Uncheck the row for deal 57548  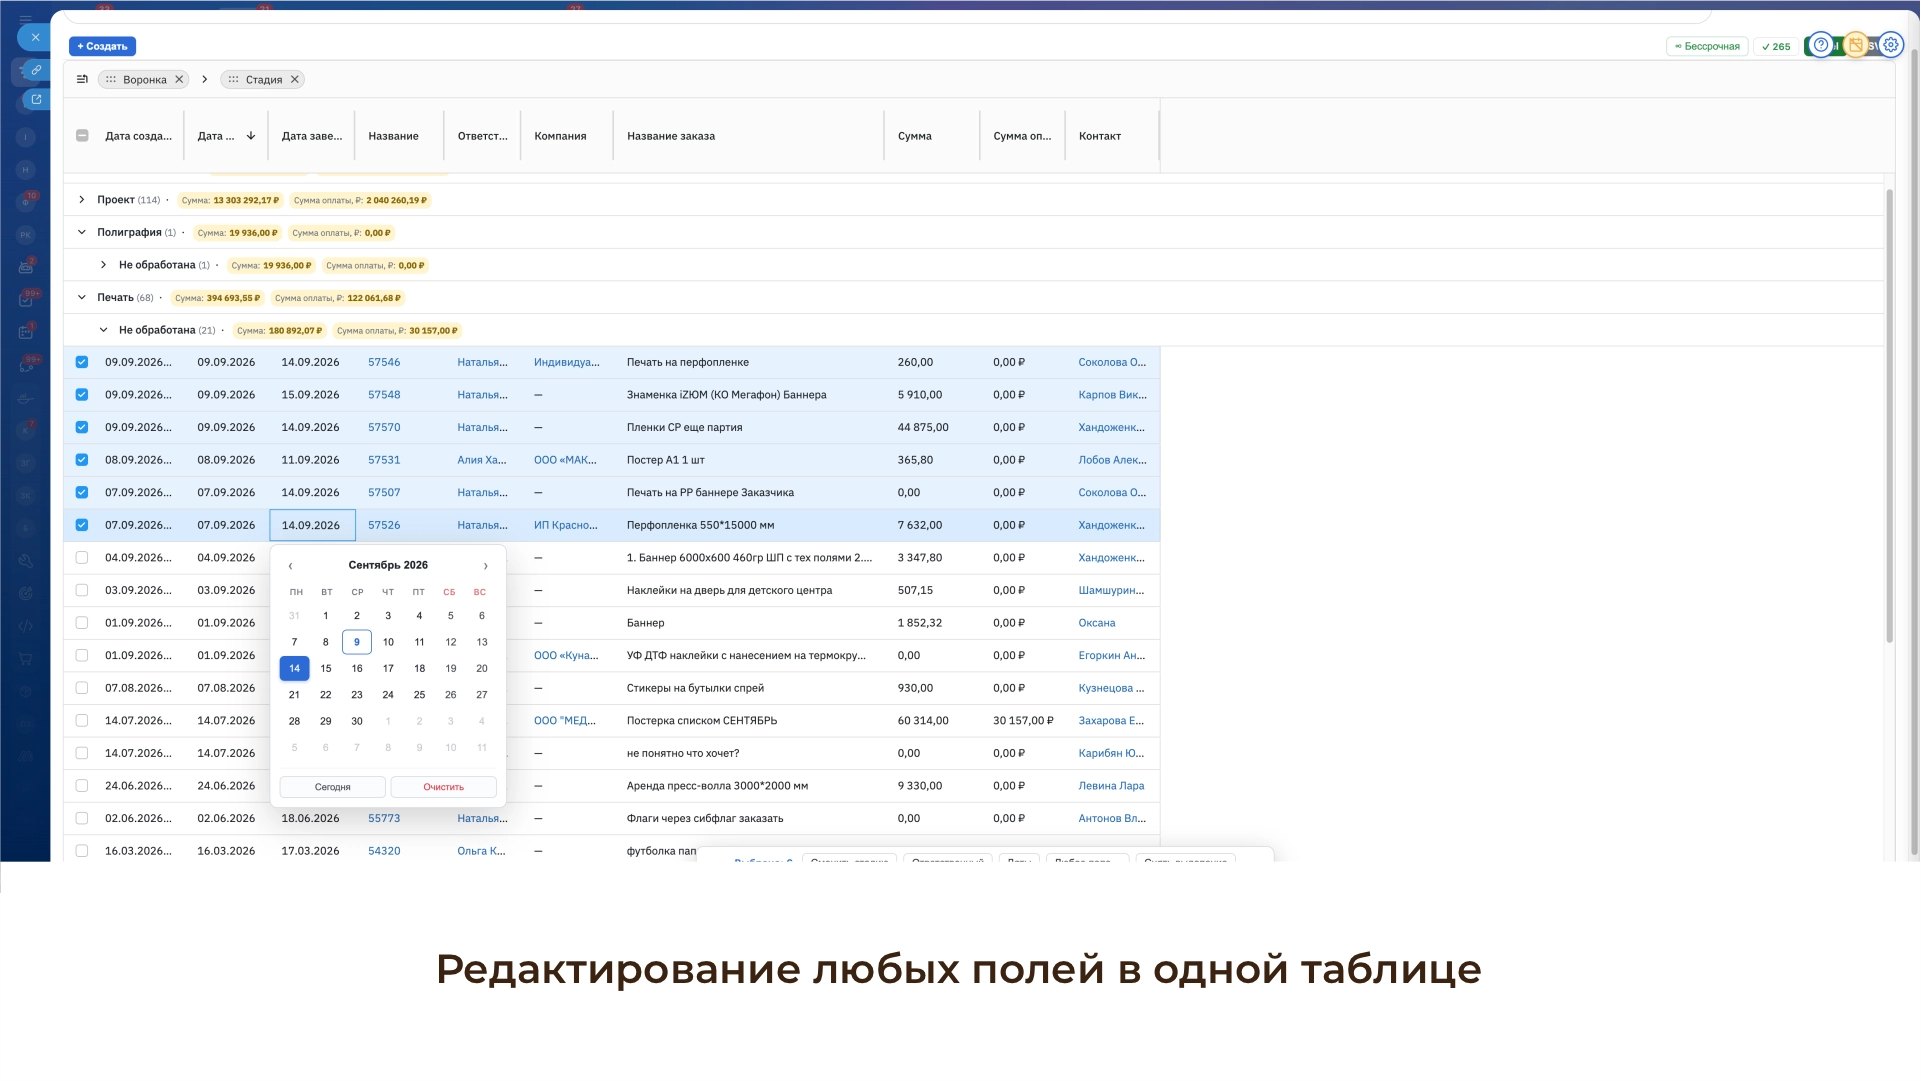click(82, 395)
